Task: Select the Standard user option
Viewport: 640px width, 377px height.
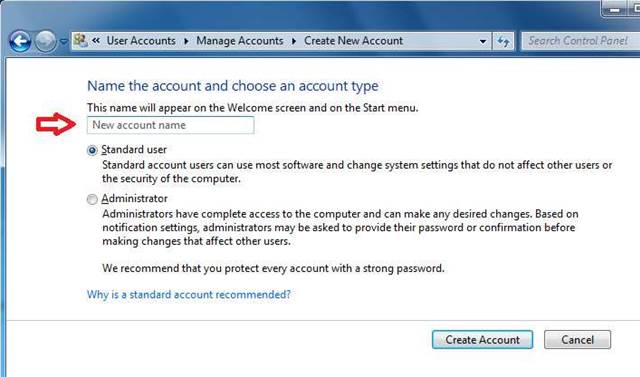Action: click(x=92, y=151)
